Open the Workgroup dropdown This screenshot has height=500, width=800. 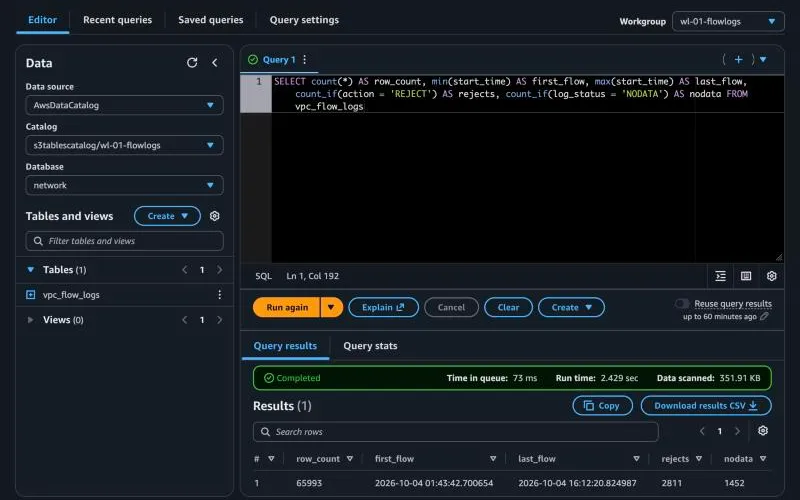728,21
